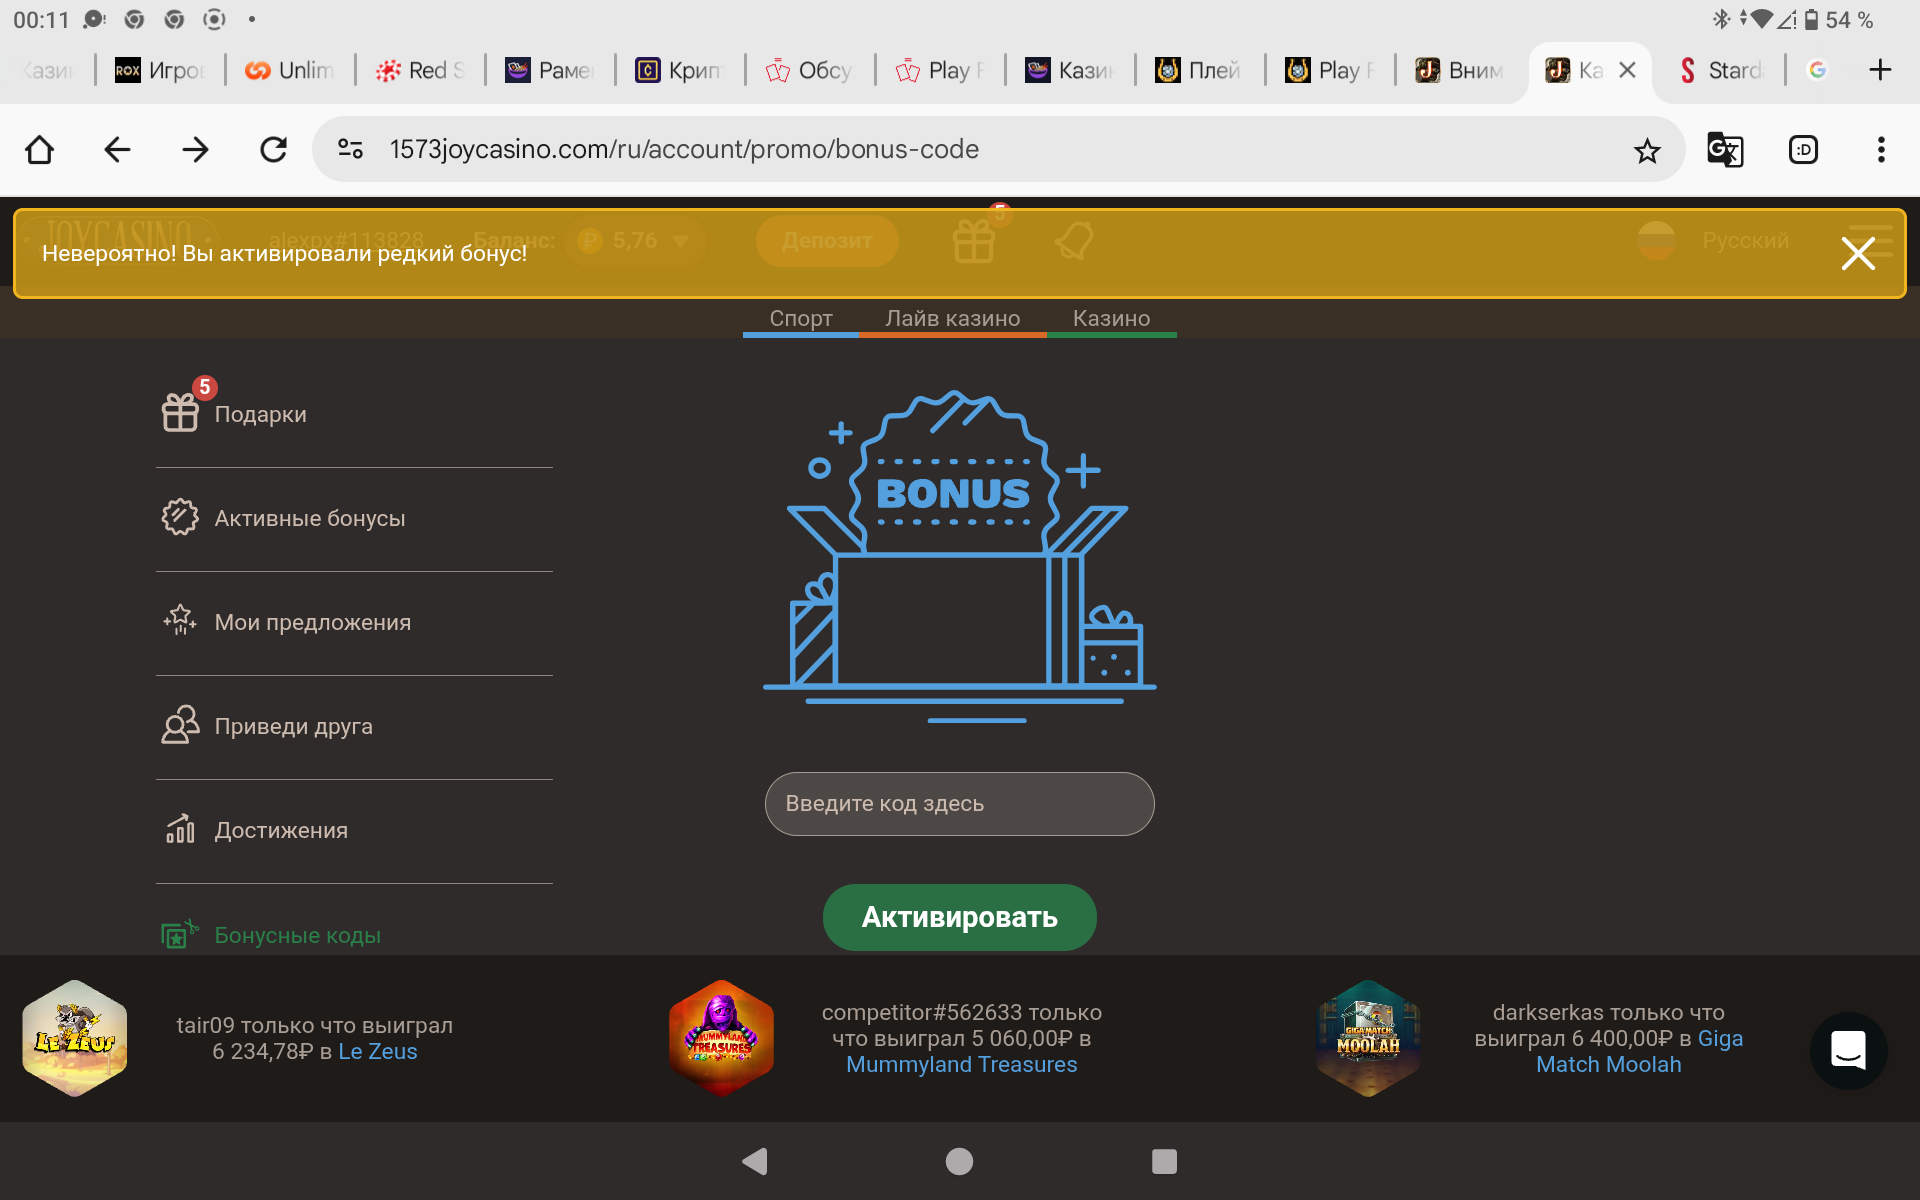Open Chrome three-dot overflow menu
Image resolution: width=1920 pixels, height=1200 pixels.
[x=1880, y=150]
